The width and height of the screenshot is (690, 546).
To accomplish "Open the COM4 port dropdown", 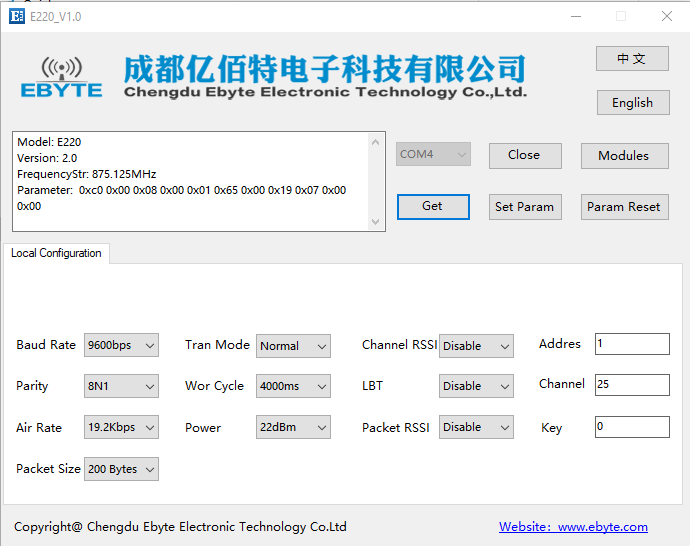I will (433, 154).
